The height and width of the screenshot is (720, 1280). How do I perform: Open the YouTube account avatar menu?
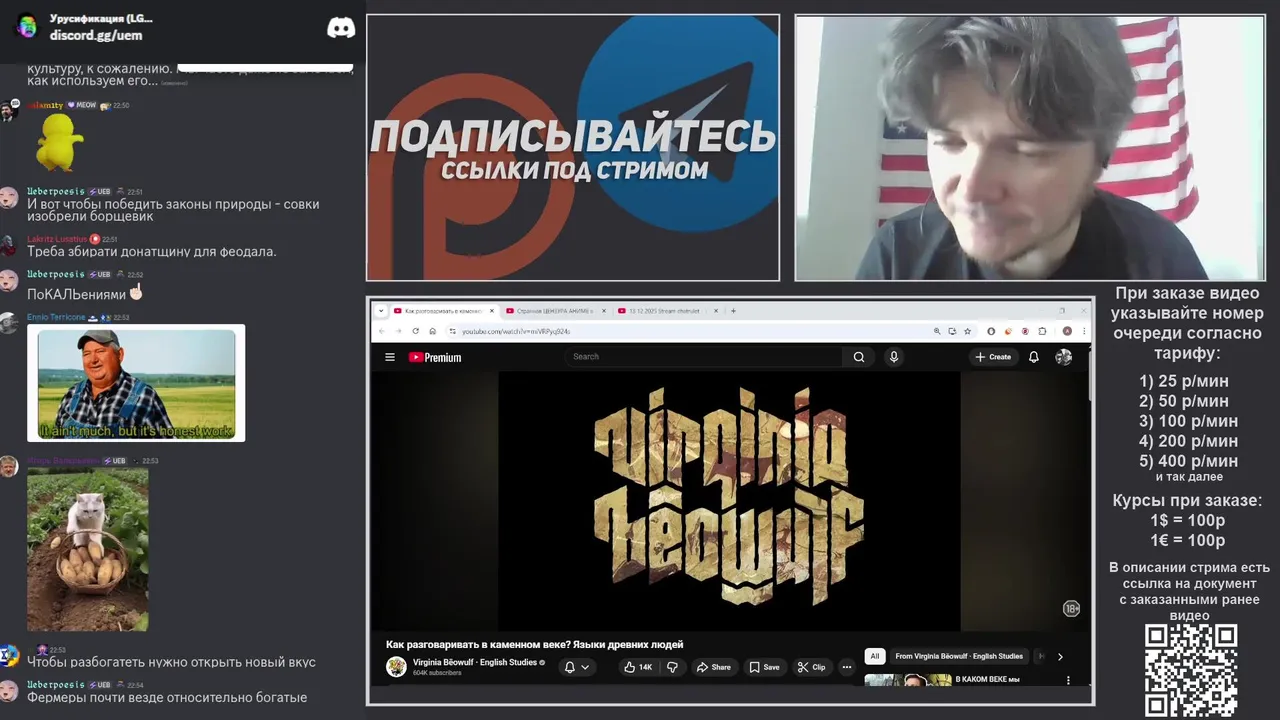(x=1064, y=357)
